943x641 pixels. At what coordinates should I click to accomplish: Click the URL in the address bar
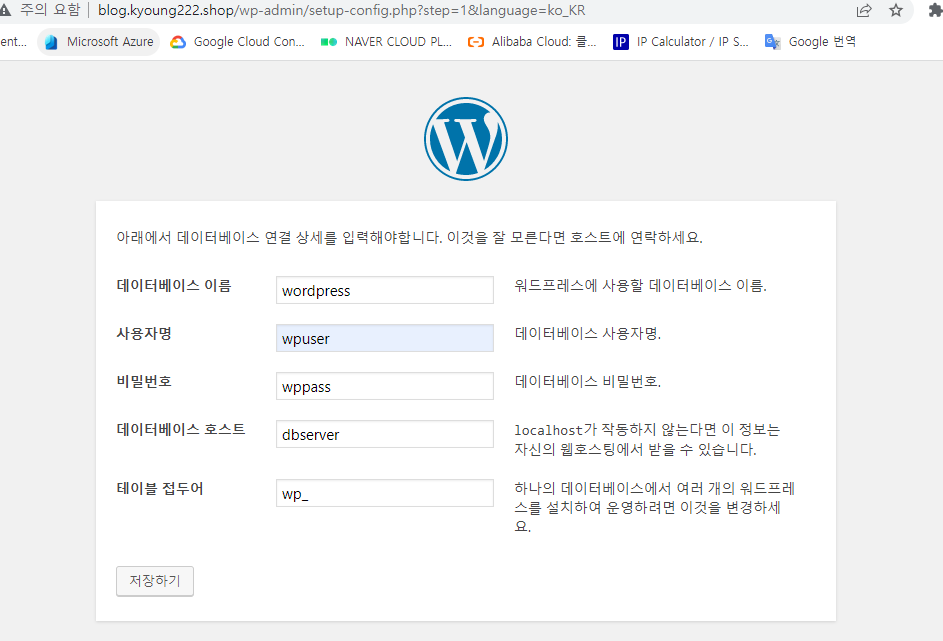coord(341,10)
